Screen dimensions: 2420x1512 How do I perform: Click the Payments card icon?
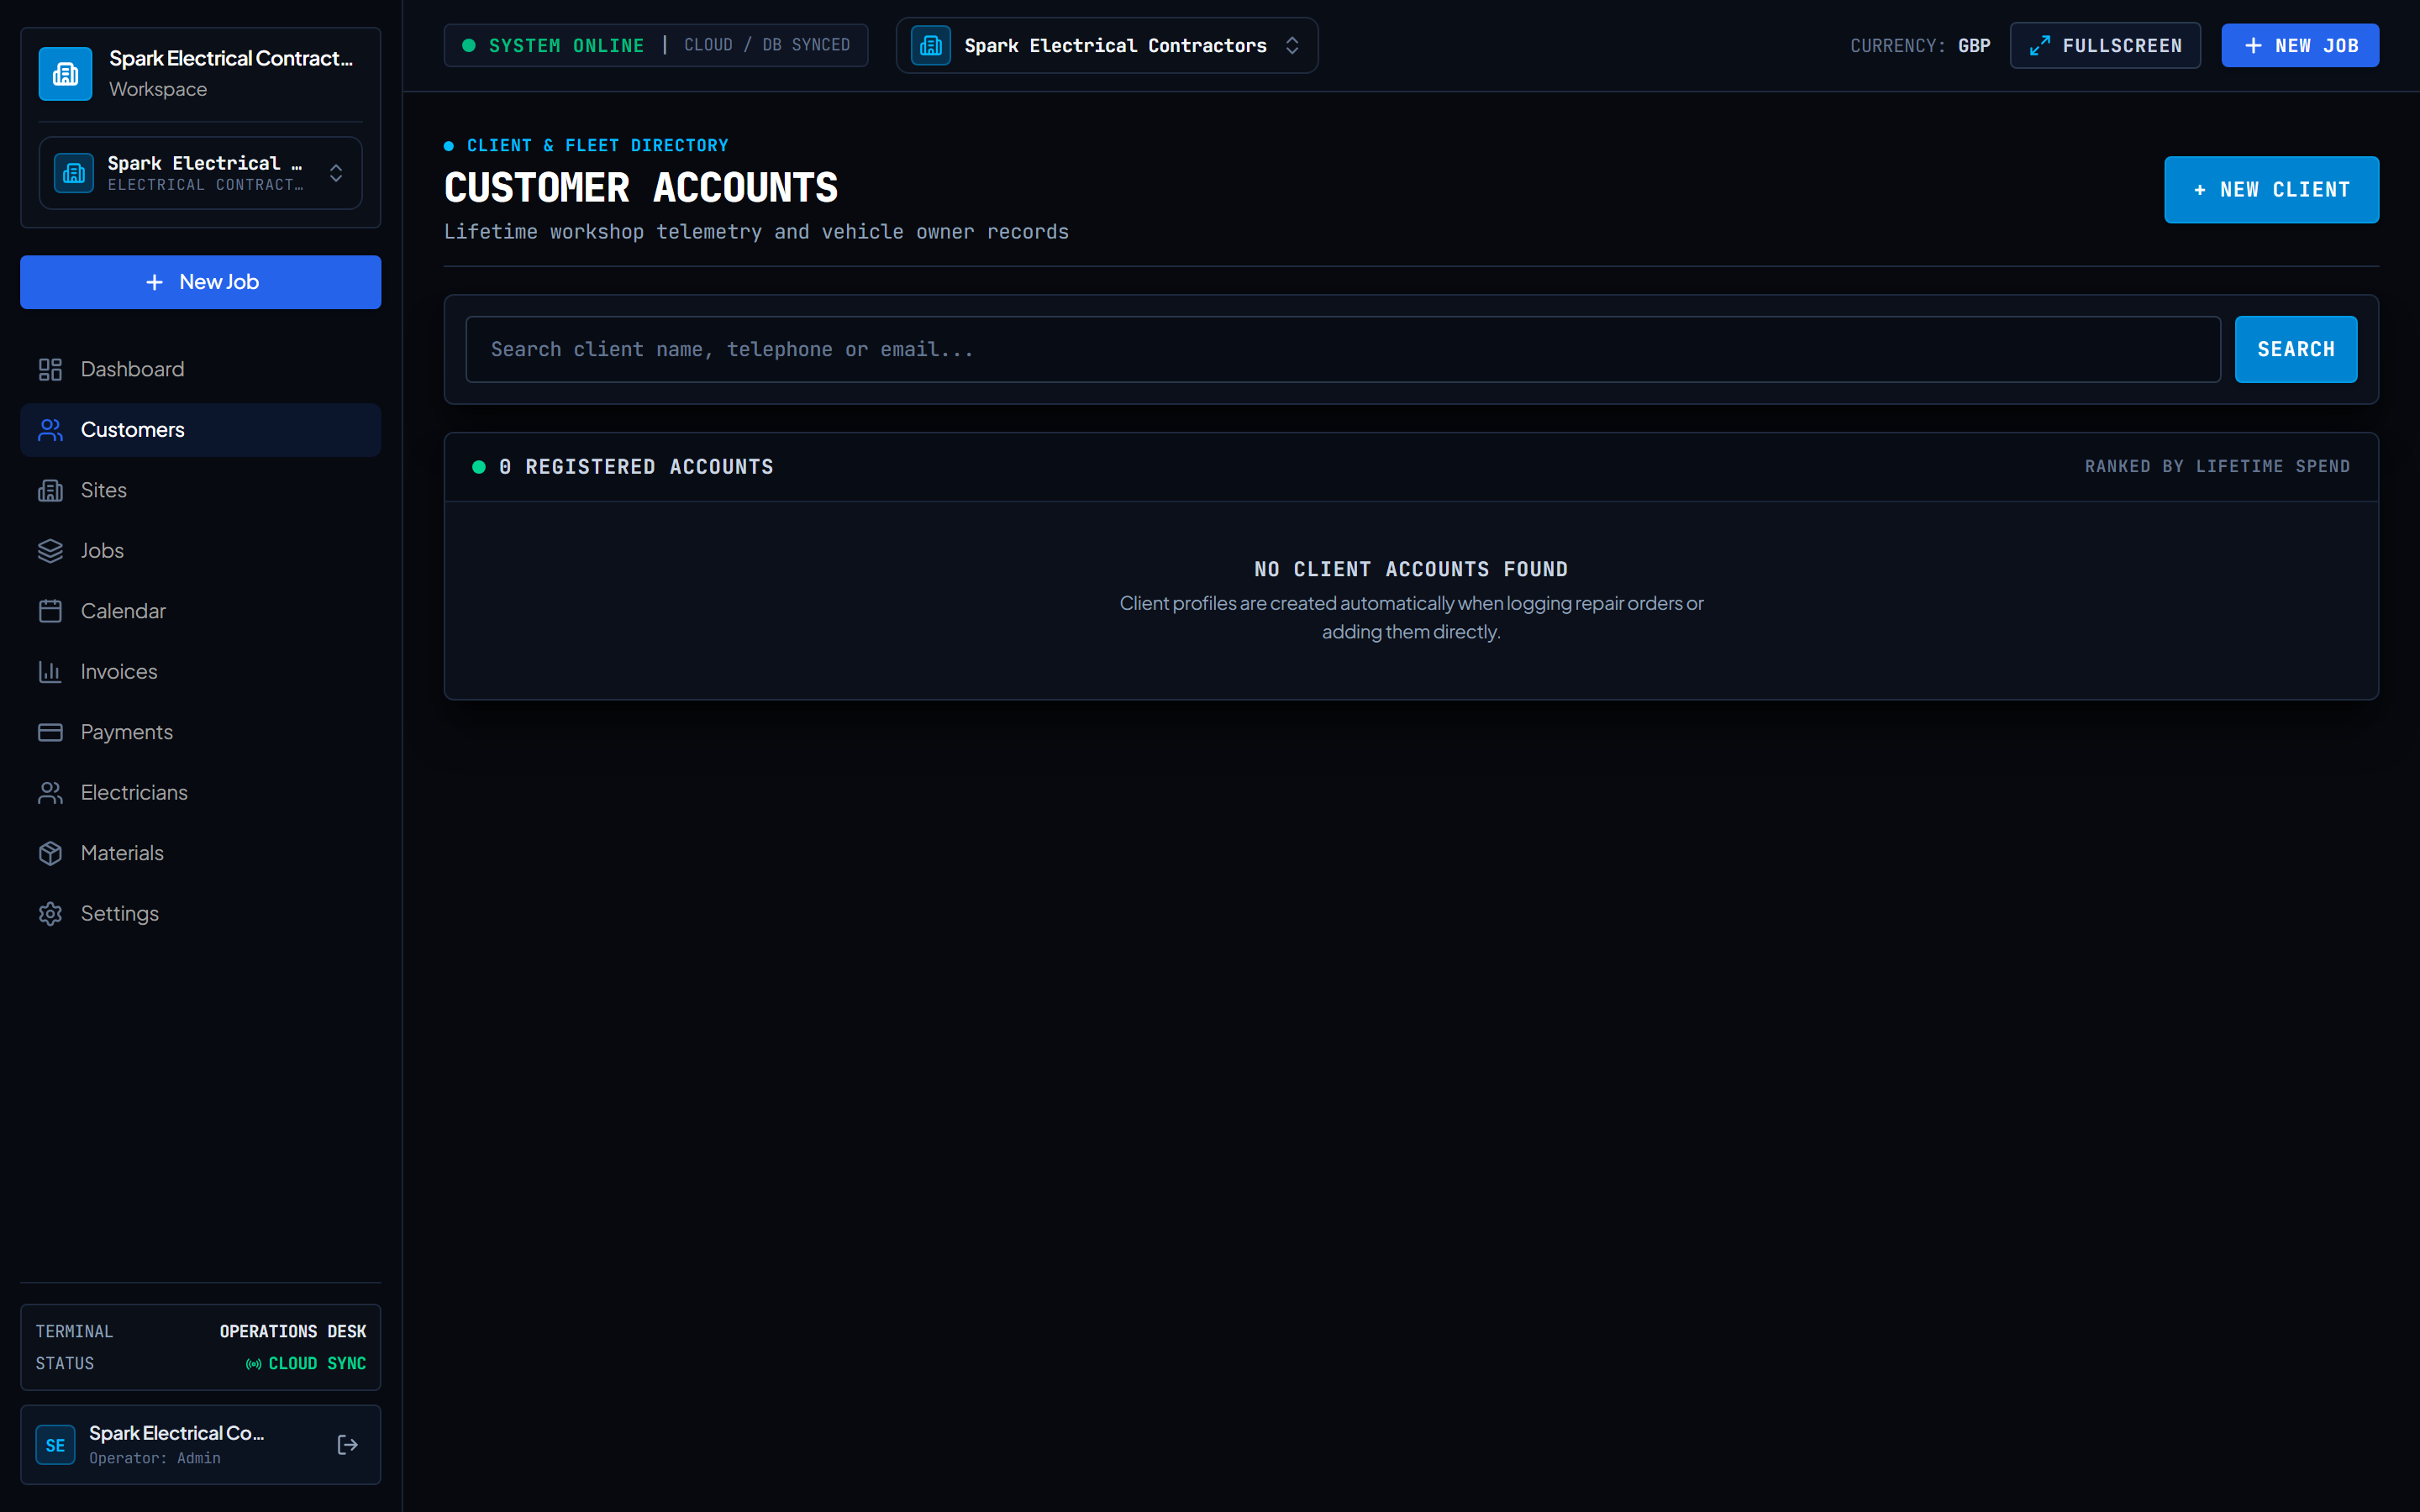coord(50,732)
